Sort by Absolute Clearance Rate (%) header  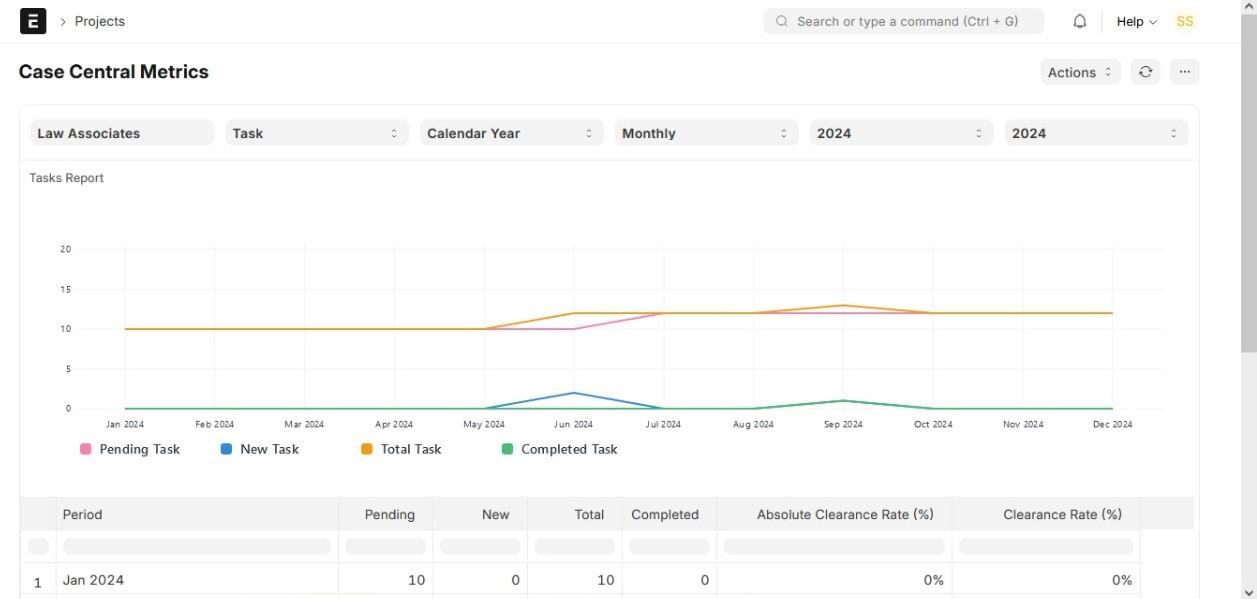point(834,514)
